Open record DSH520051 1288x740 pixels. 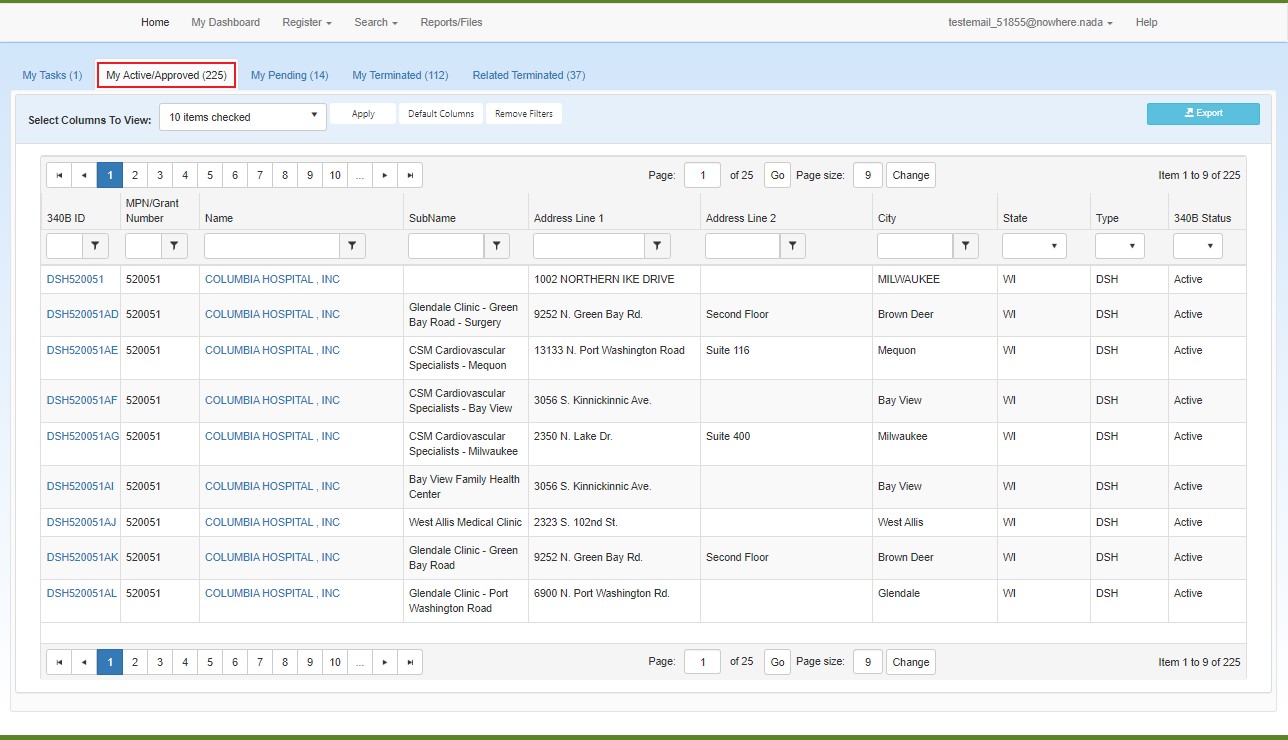[x=75, y=279]
